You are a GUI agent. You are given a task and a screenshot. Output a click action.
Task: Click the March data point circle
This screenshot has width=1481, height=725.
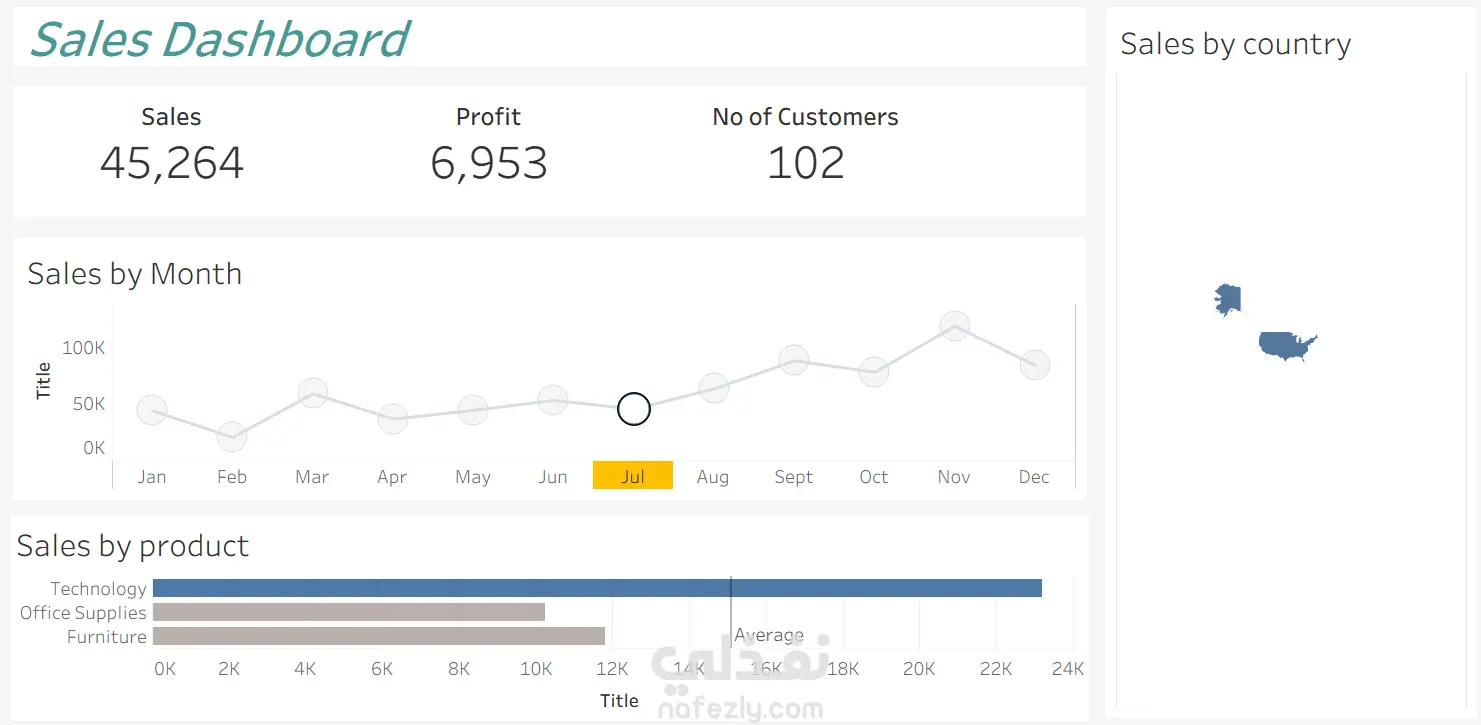pos(313,393)
